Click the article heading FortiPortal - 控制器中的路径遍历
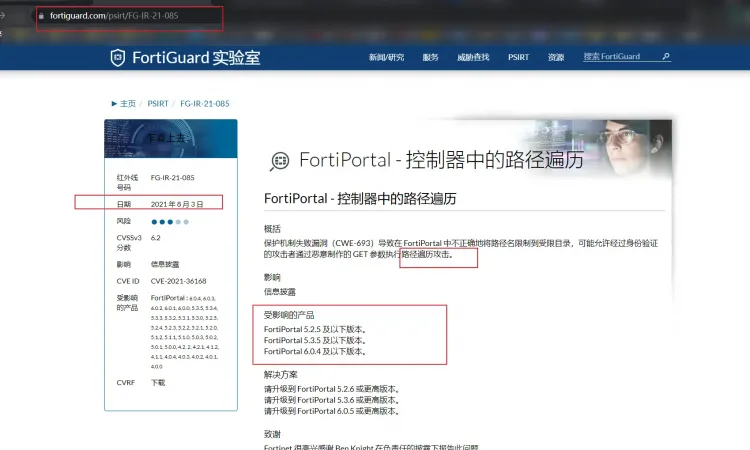The height and width of the screenshot is (450, 750). [x=360, y=198]
